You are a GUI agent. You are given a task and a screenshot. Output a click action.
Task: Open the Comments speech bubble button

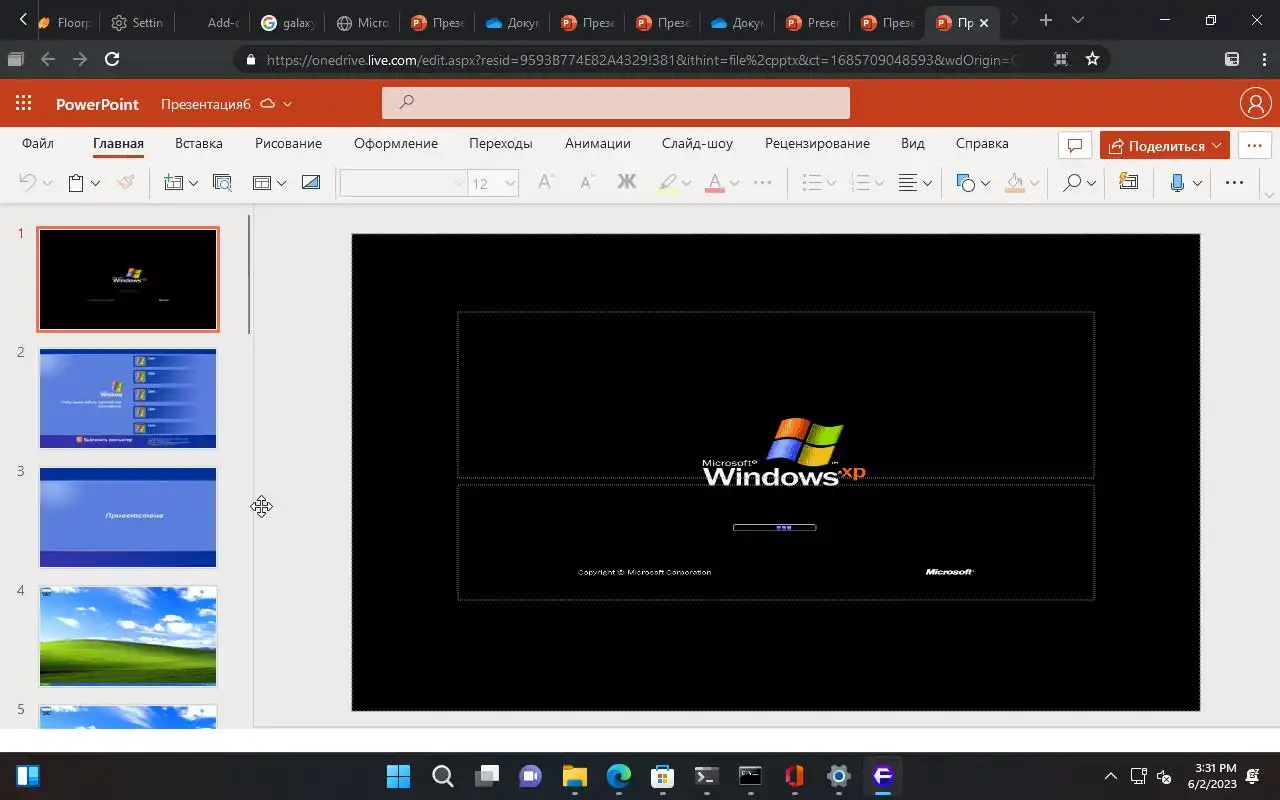pos(1075,145)
